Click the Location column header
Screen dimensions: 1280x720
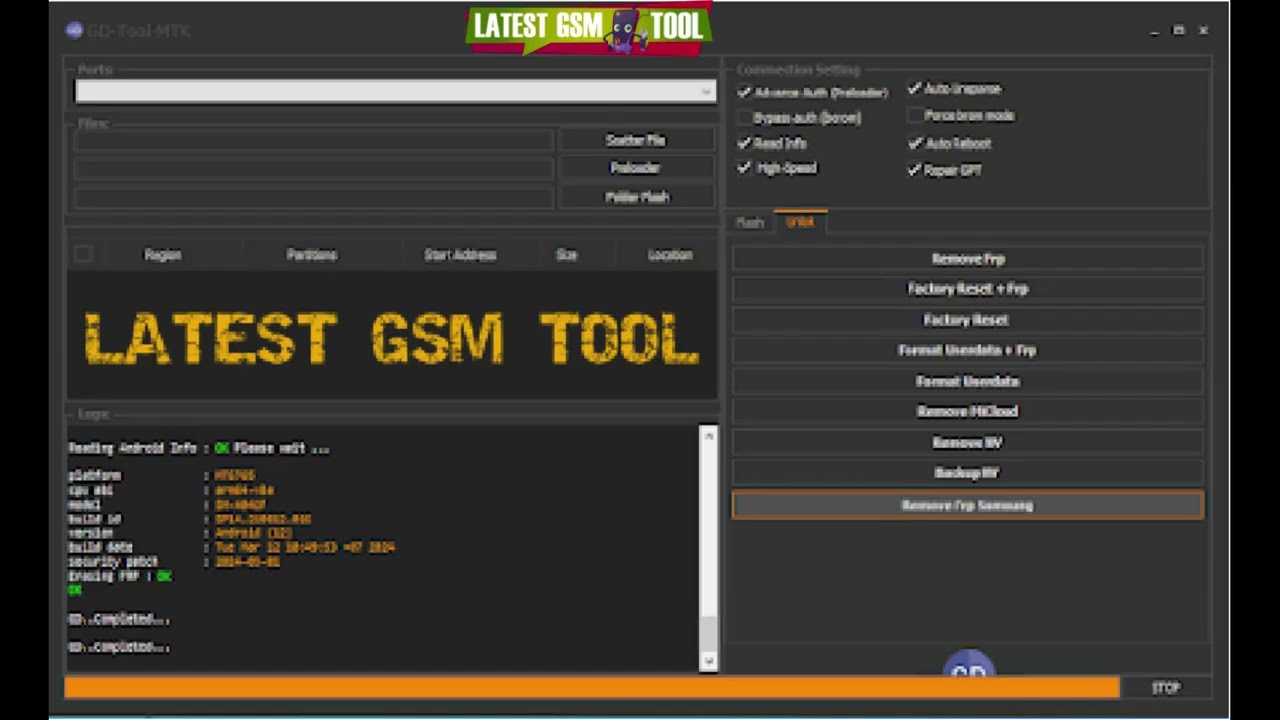[670, 255]
